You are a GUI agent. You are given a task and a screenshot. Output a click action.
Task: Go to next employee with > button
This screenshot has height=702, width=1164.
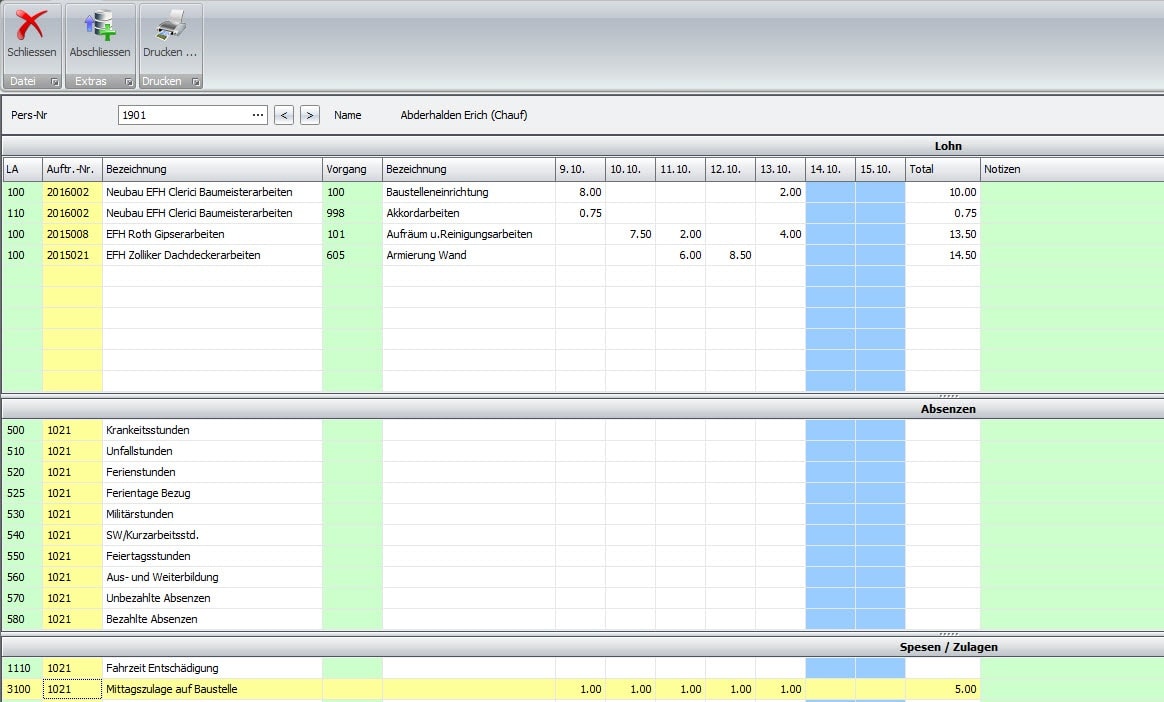310,115
